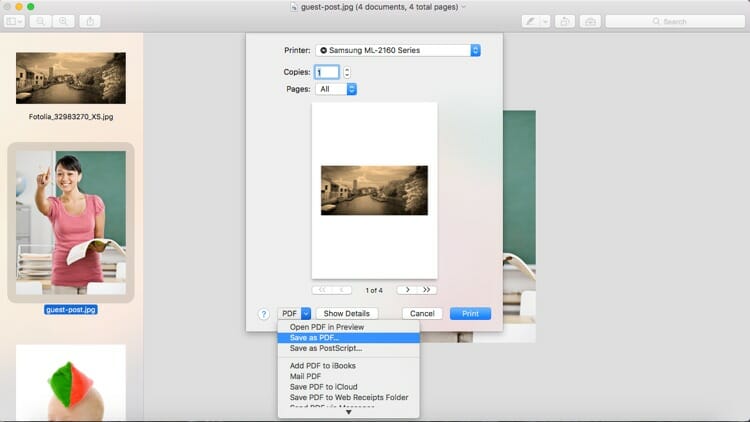Click Show Details button
This screenshot has width=750, height=422.
tap(347, 313)
